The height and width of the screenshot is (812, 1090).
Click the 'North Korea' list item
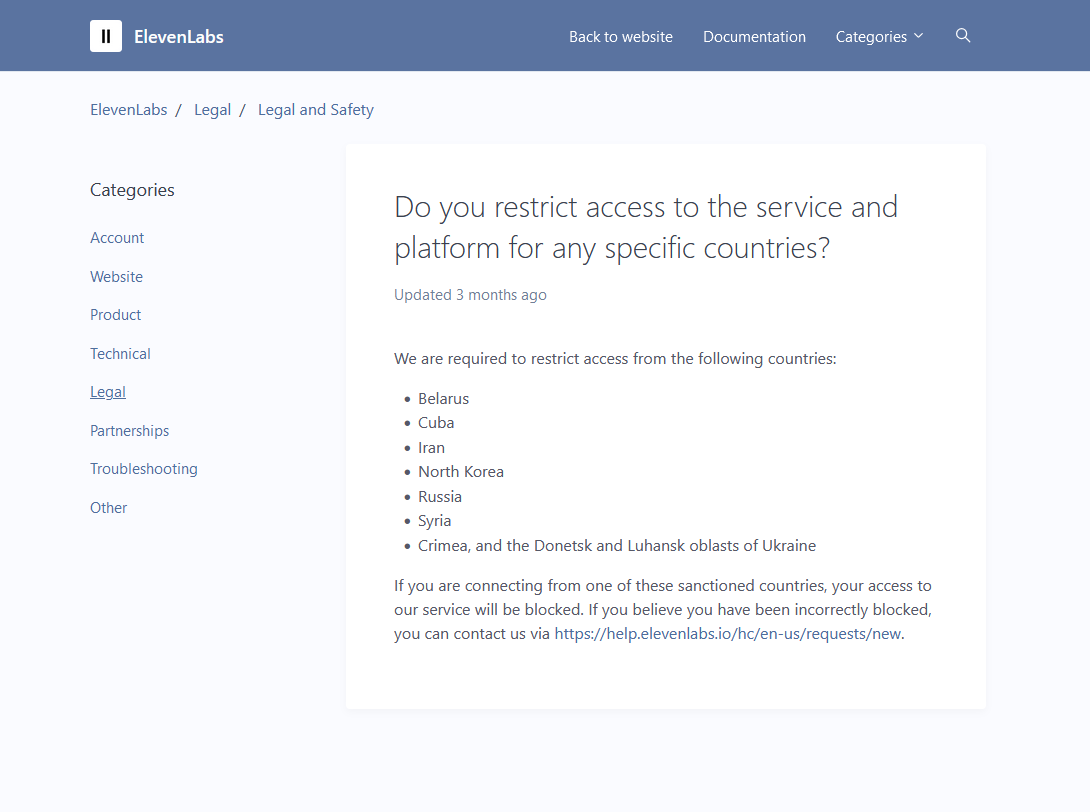461,472
